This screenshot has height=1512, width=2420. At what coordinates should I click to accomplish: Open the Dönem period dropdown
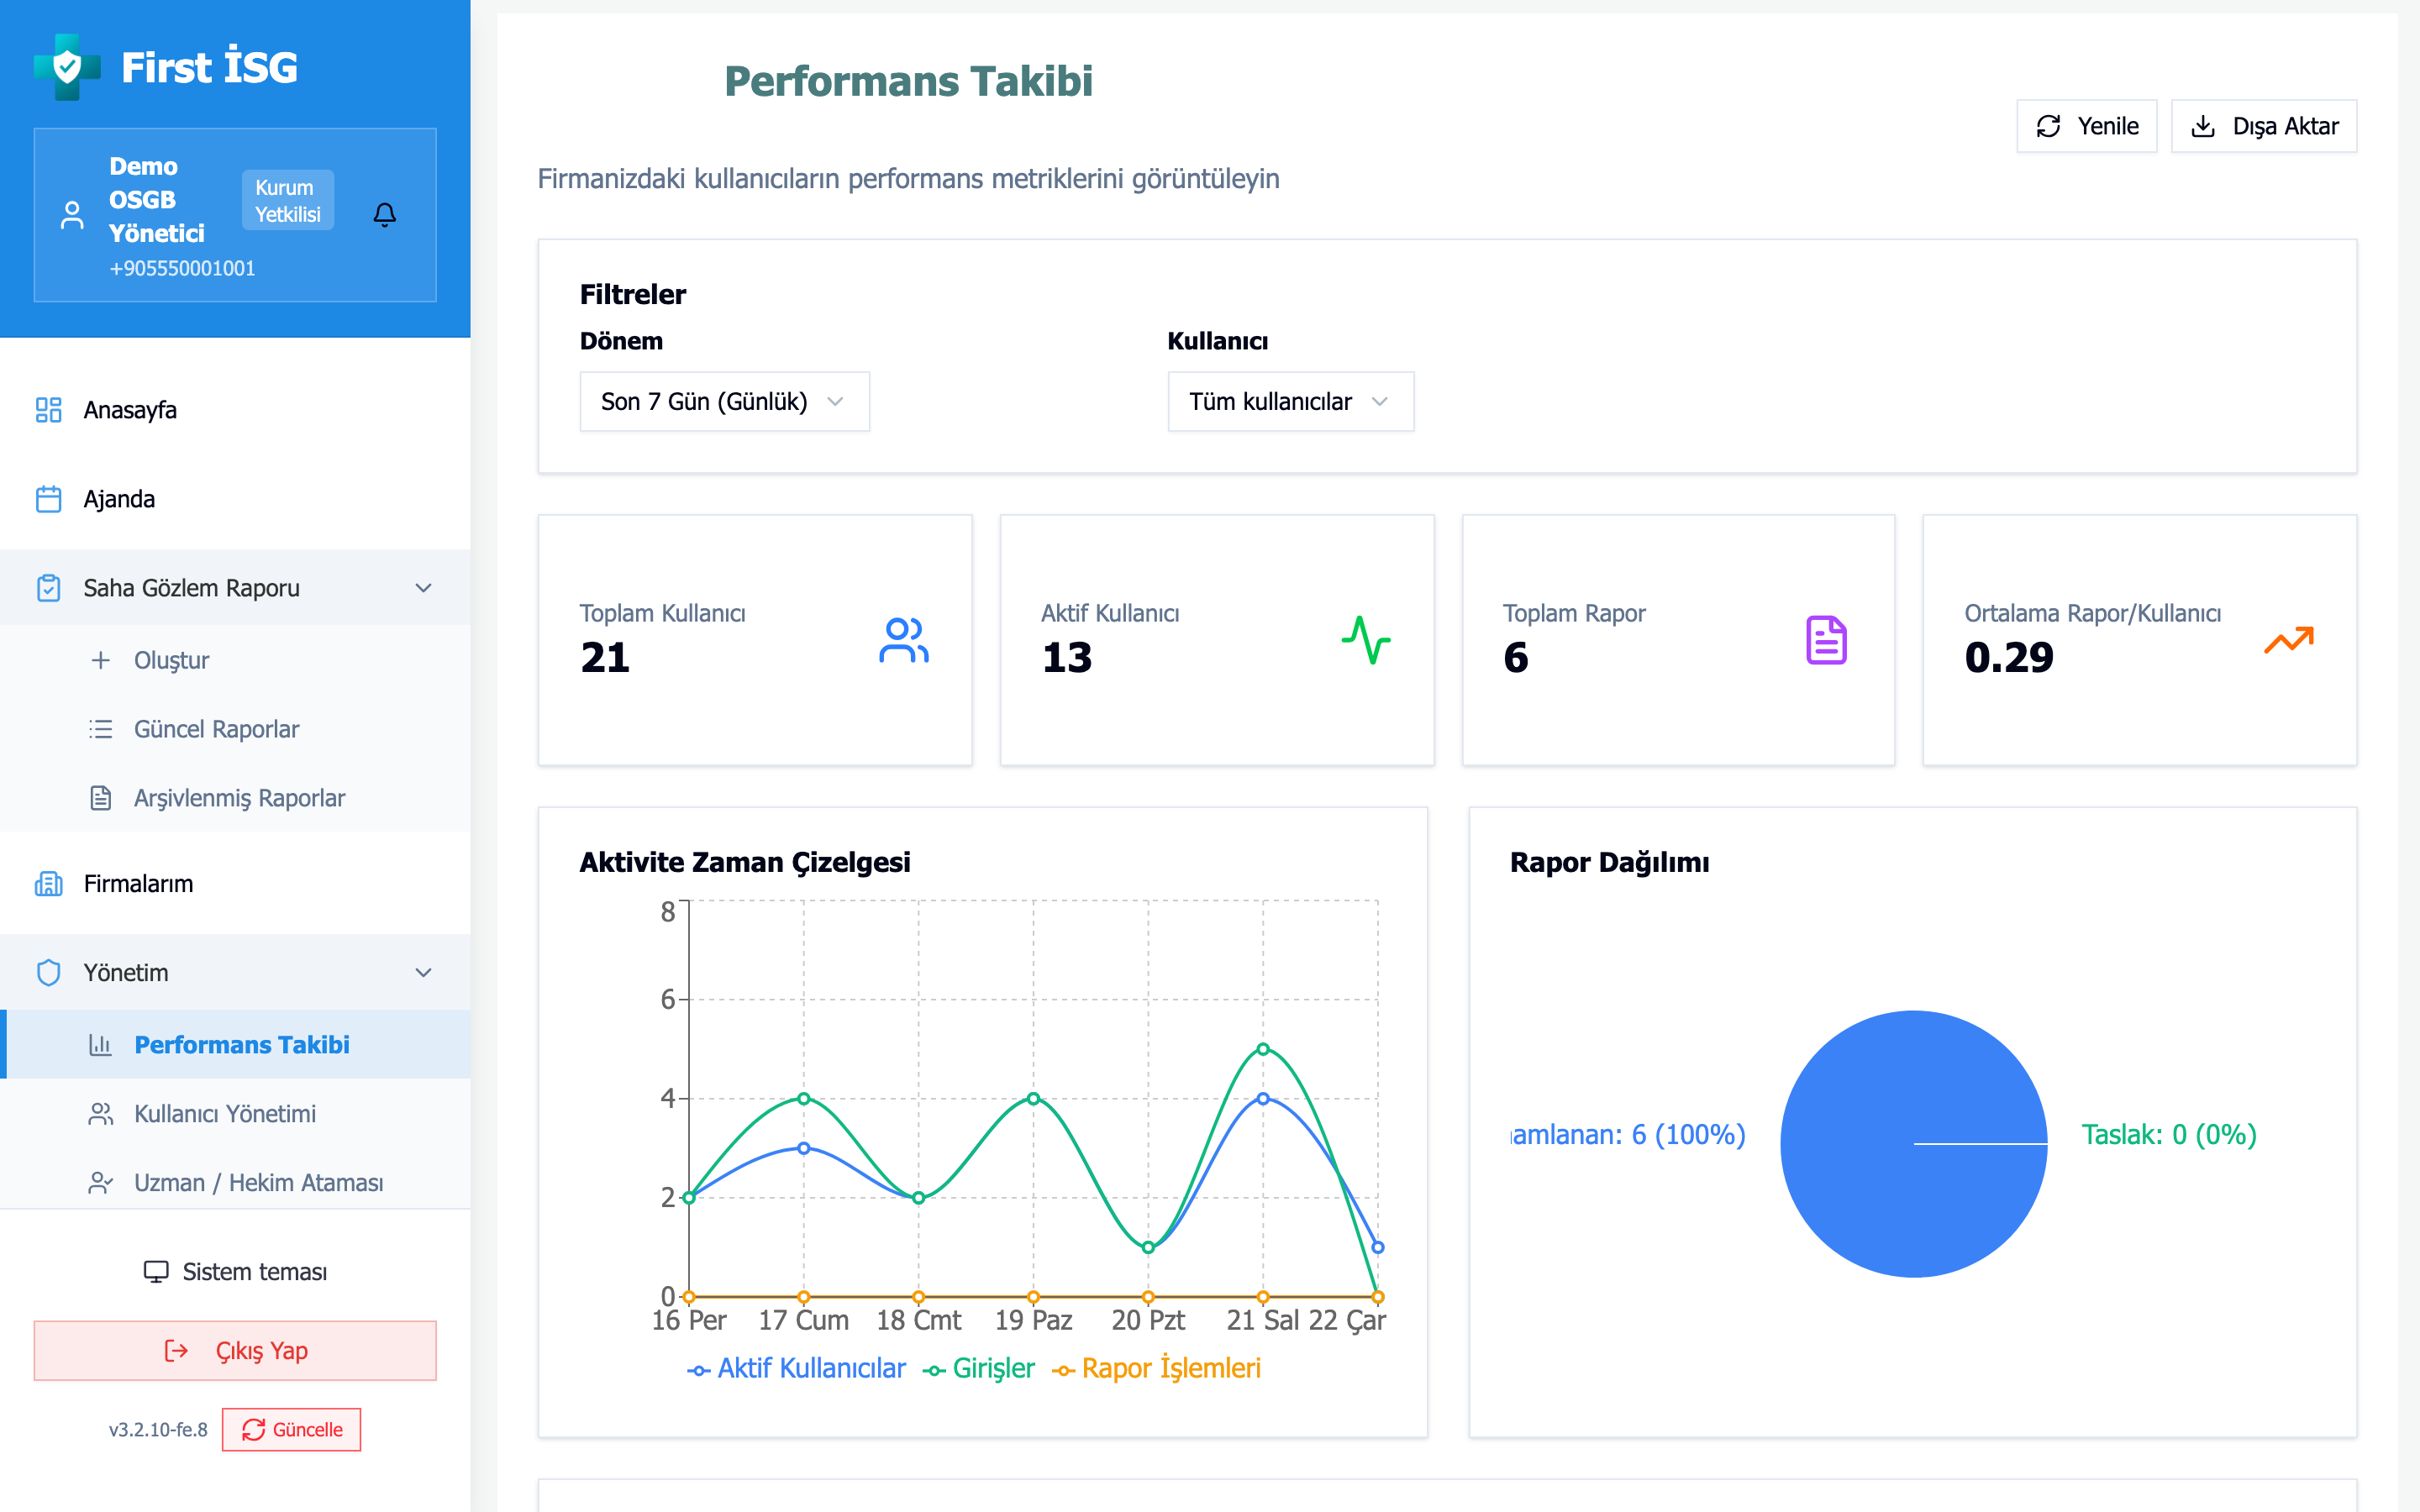724,401
